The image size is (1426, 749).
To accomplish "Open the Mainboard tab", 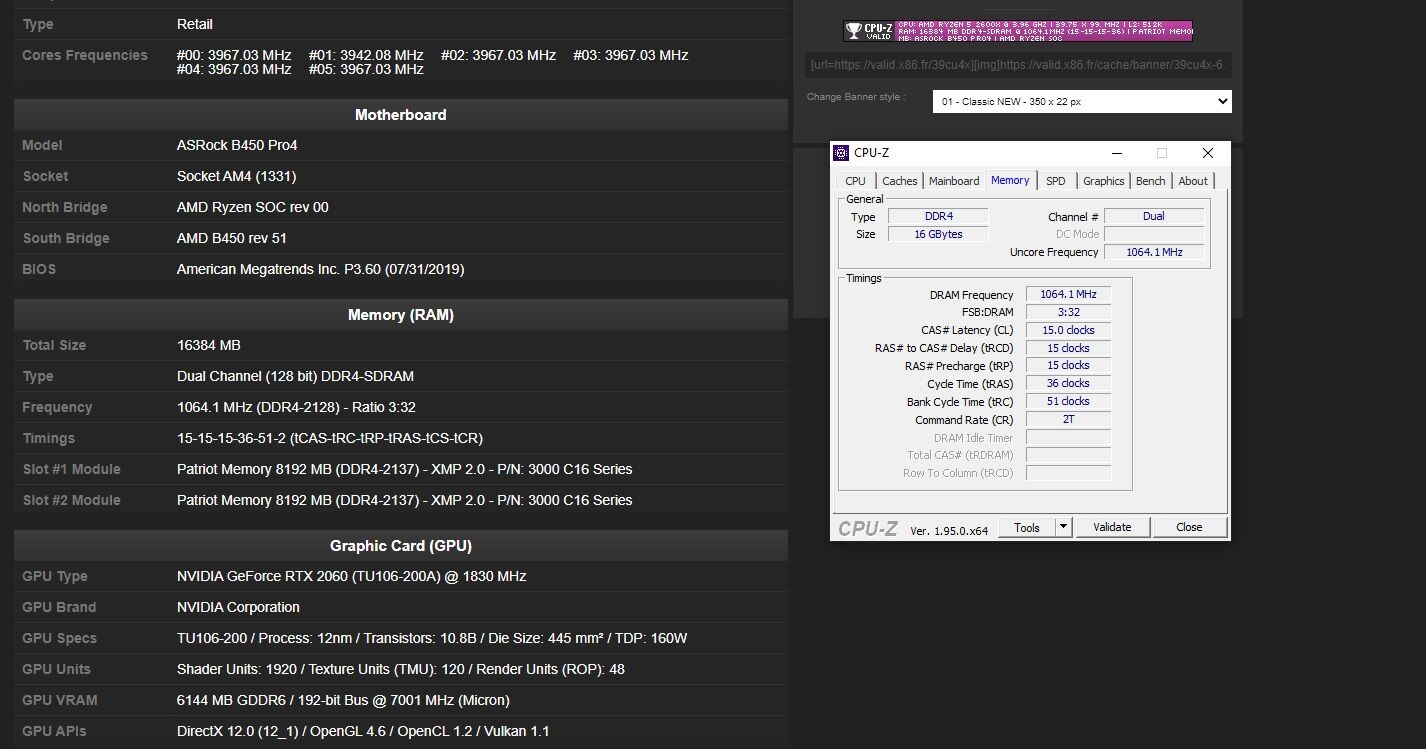I will pyautogui.click(x=954, y=181).
